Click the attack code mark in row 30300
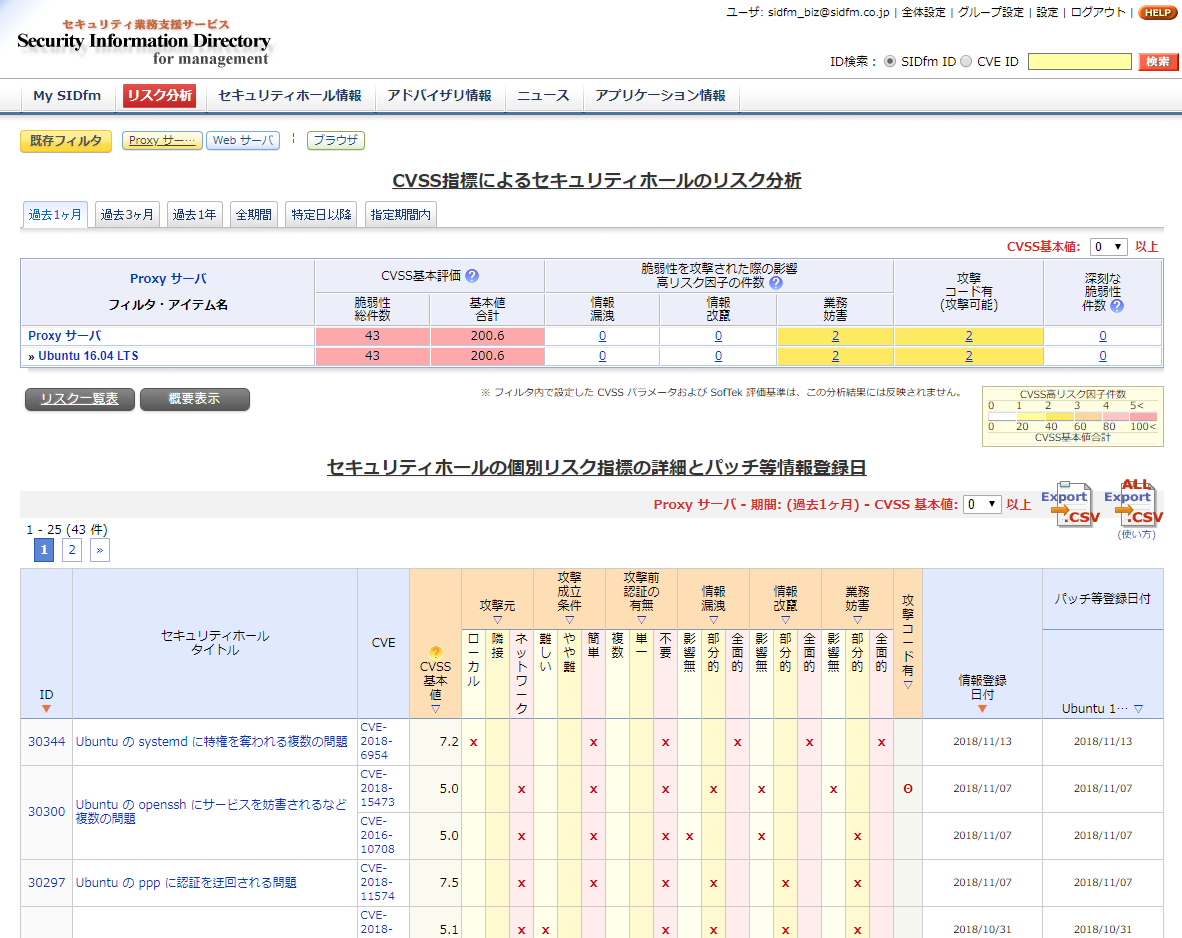 coord(908,789)
